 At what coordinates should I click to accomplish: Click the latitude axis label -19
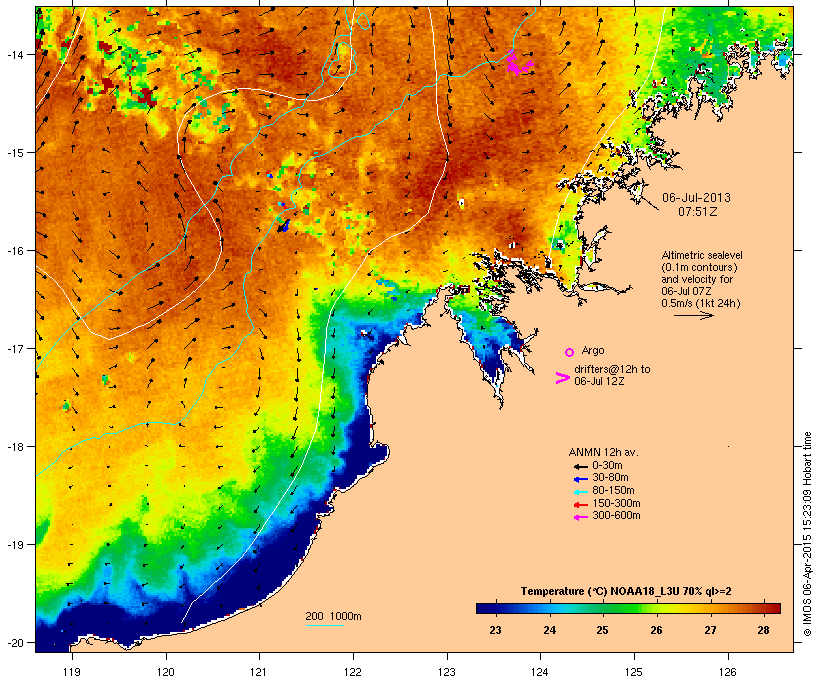(14, 545)
